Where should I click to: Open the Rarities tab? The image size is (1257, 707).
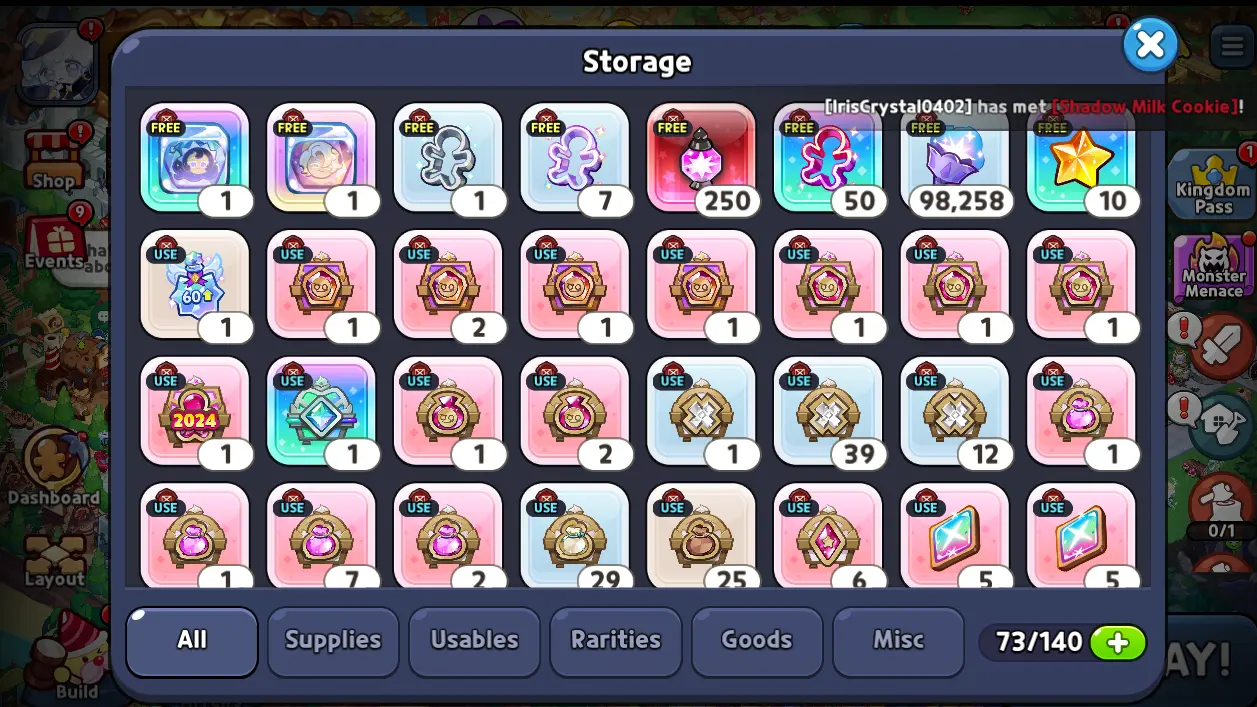616,641
